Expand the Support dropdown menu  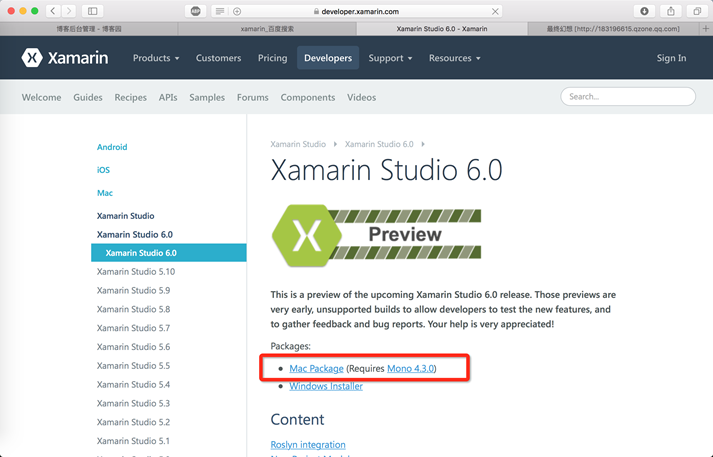coord(390,58)
